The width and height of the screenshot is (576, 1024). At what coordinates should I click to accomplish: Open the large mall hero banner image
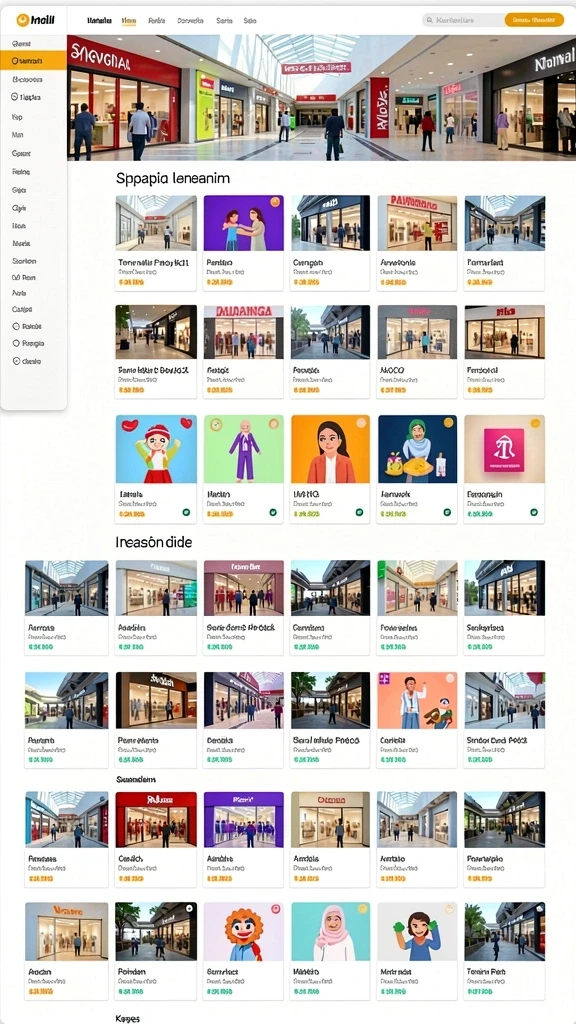(321, 97)
